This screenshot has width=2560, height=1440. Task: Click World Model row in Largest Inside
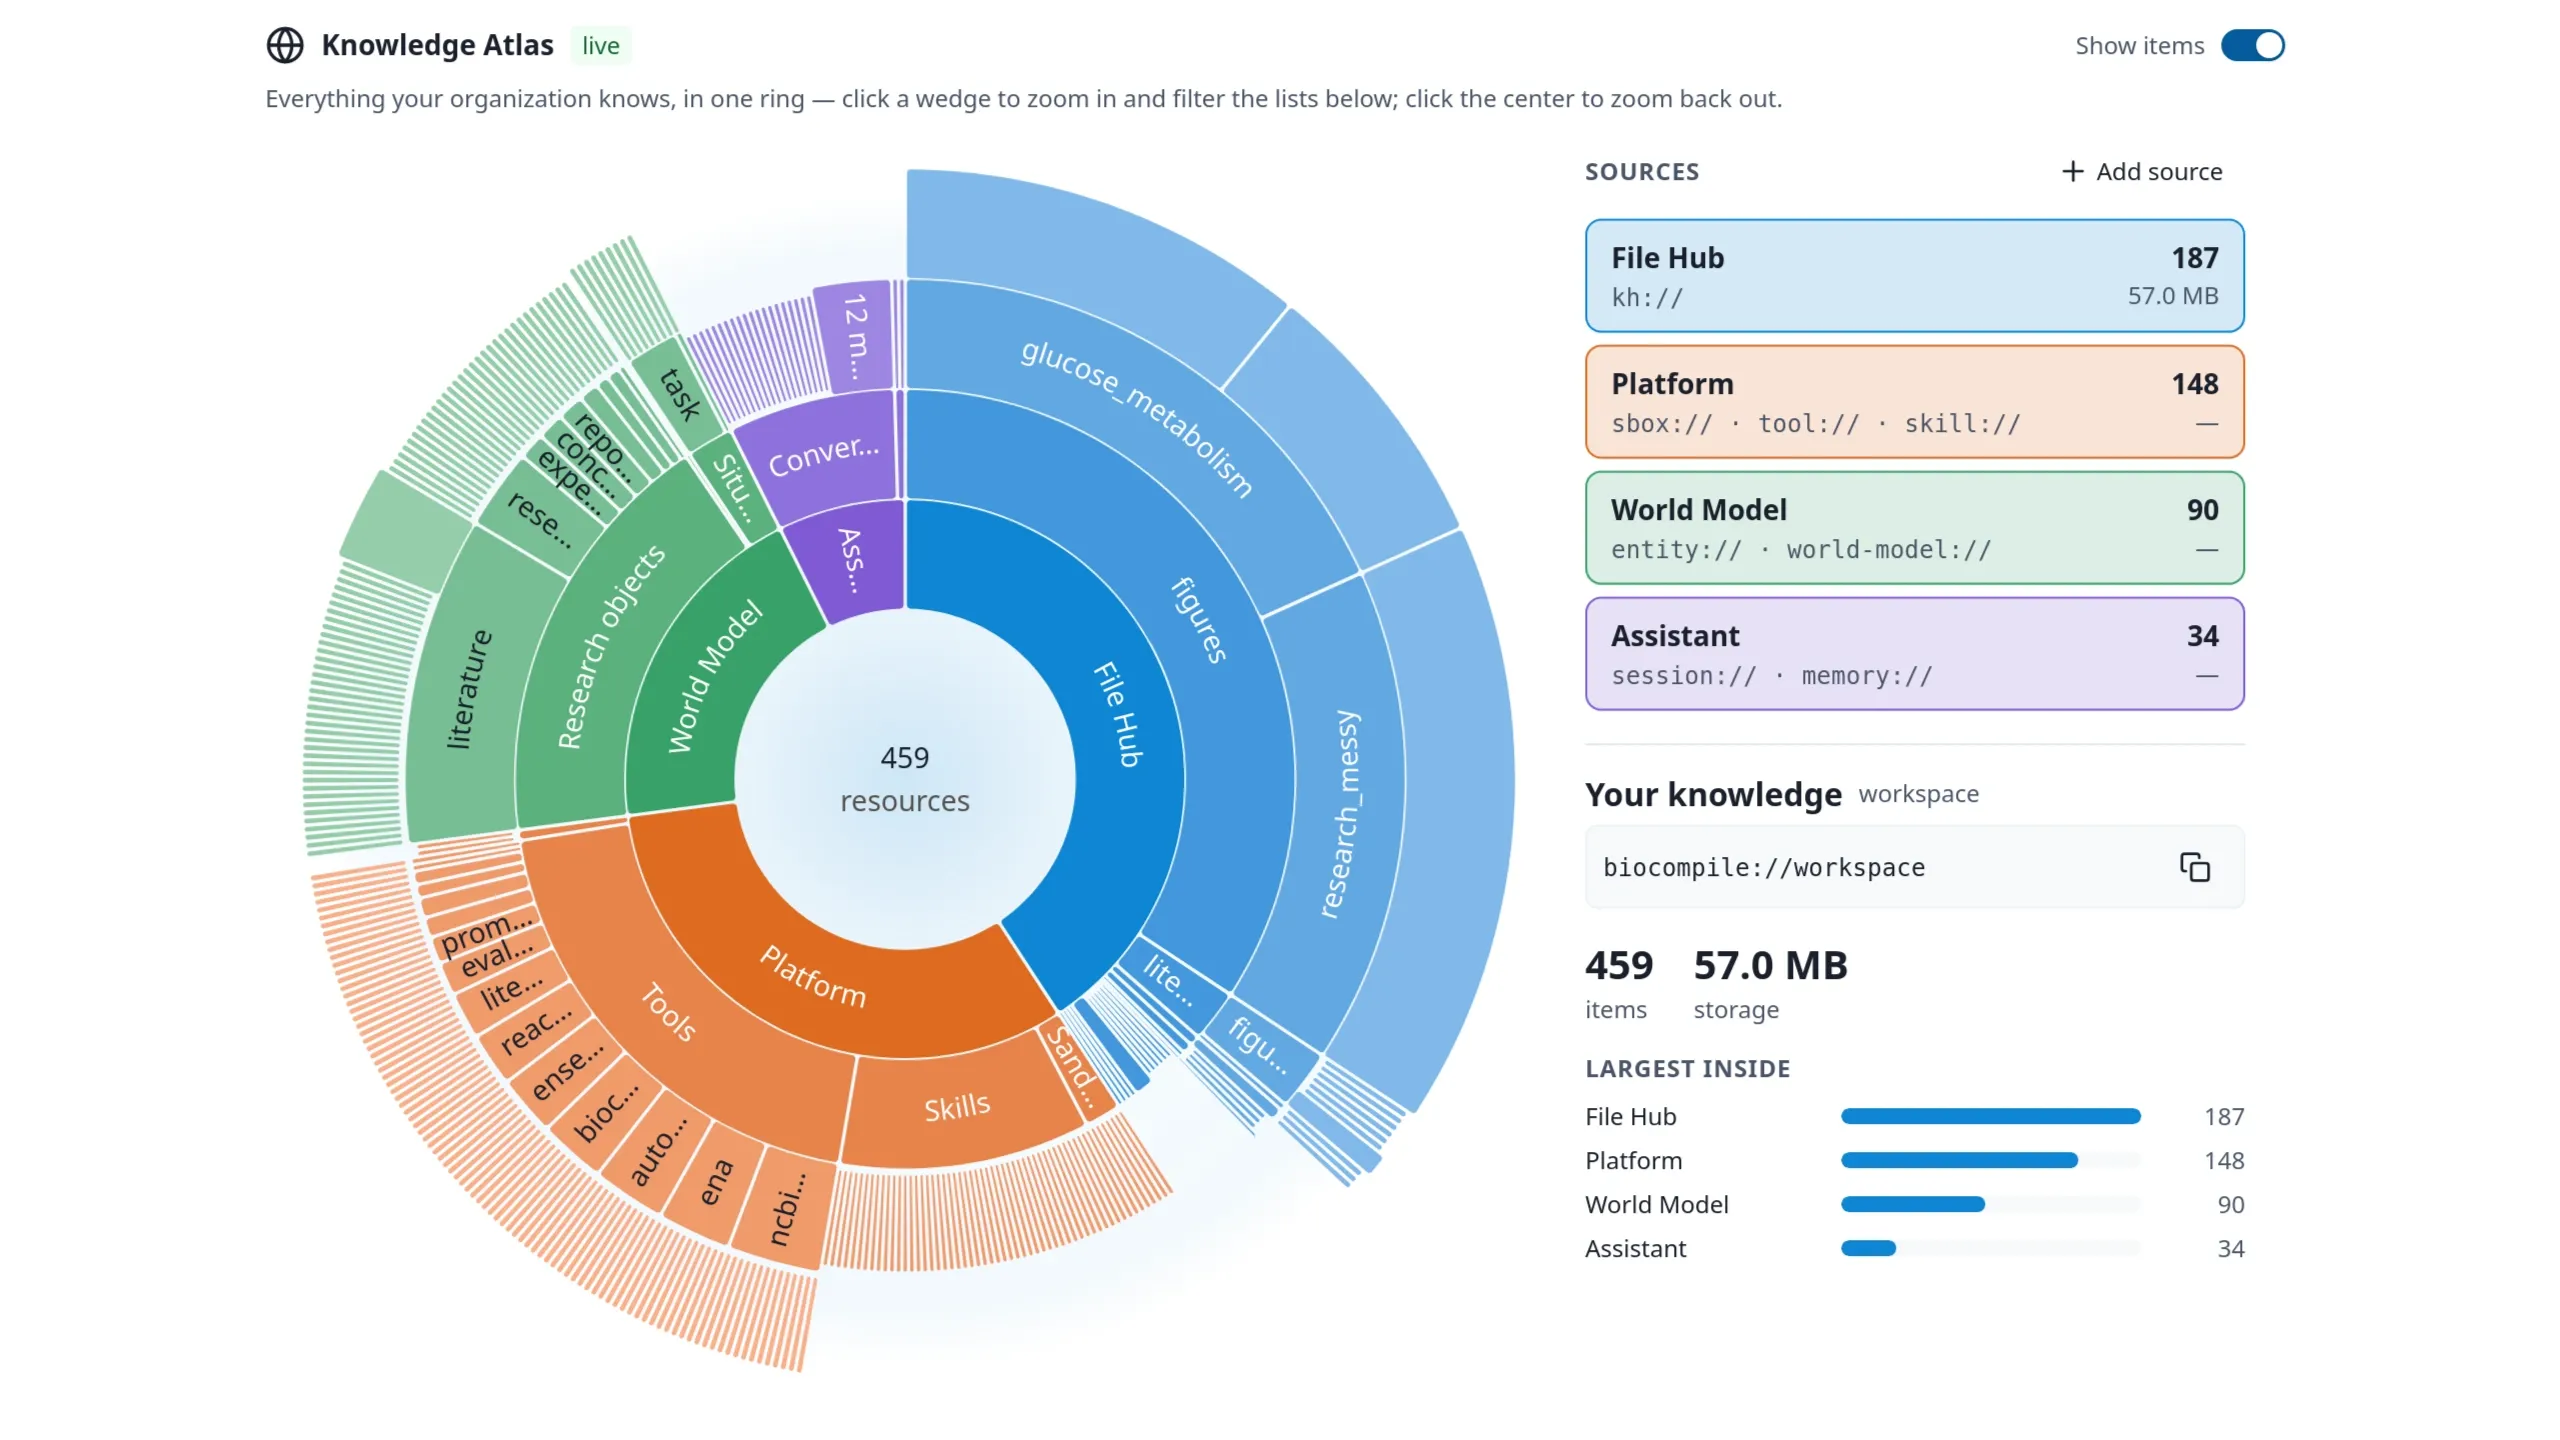pos(1914,1204)
